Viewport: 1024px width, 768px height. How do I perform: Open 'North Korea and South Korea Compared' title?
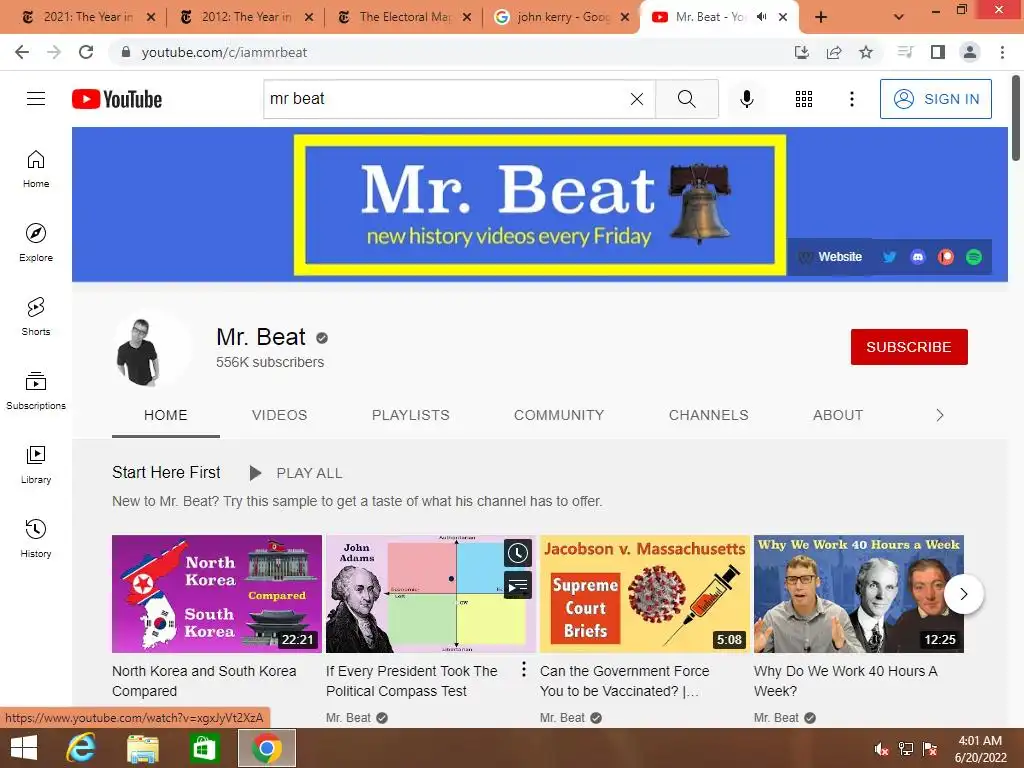coord(204,680)
